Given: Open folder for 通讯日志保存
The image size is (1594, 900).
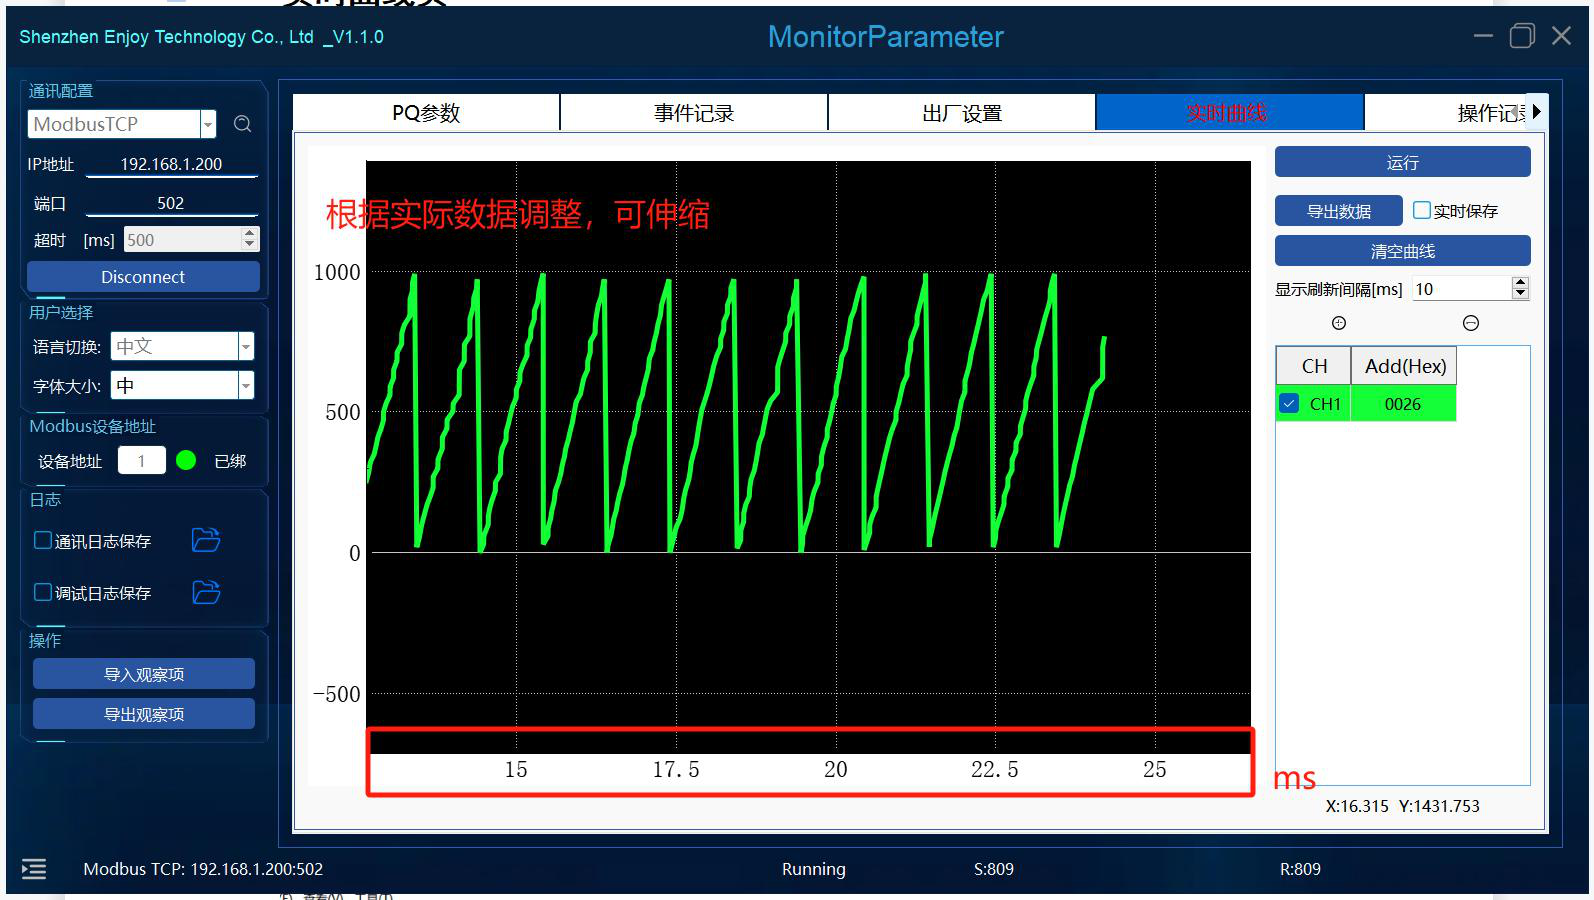Looking at the screenshot, I should [x=206, y=540].
